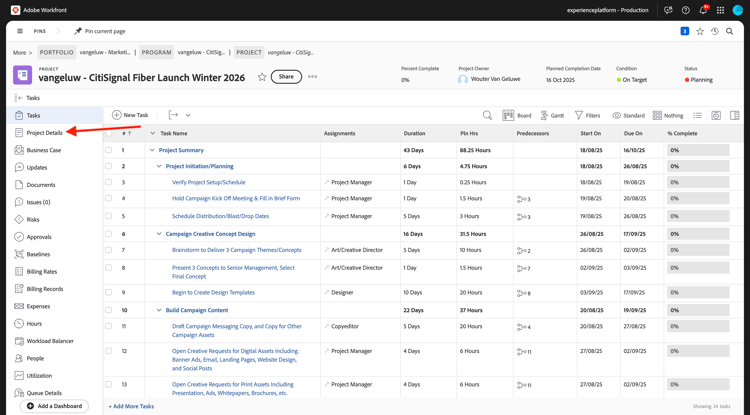Viewport: 750px width, 415px height.
Task: Click the task list search icon
Action: pyautogui.click(x=487, y=116)
